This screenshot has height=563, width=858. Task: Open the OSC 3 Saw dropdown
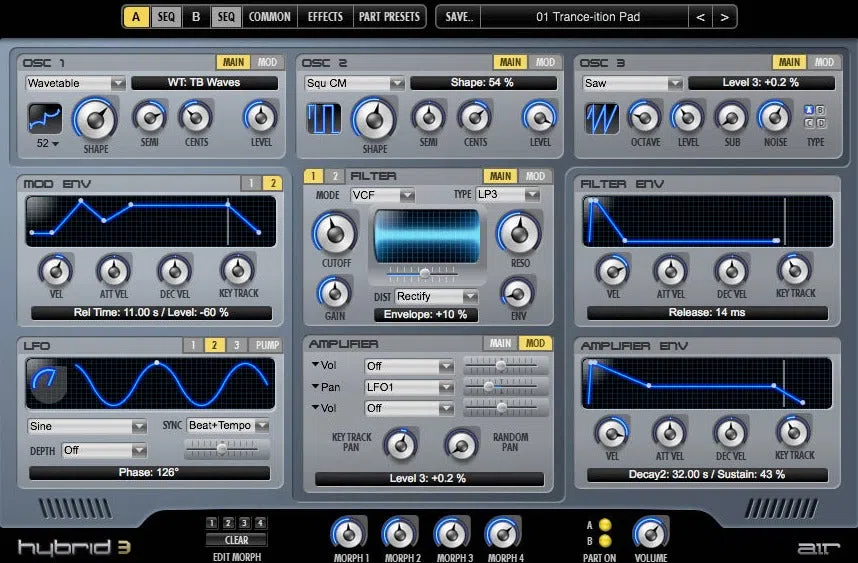(633, 83)
